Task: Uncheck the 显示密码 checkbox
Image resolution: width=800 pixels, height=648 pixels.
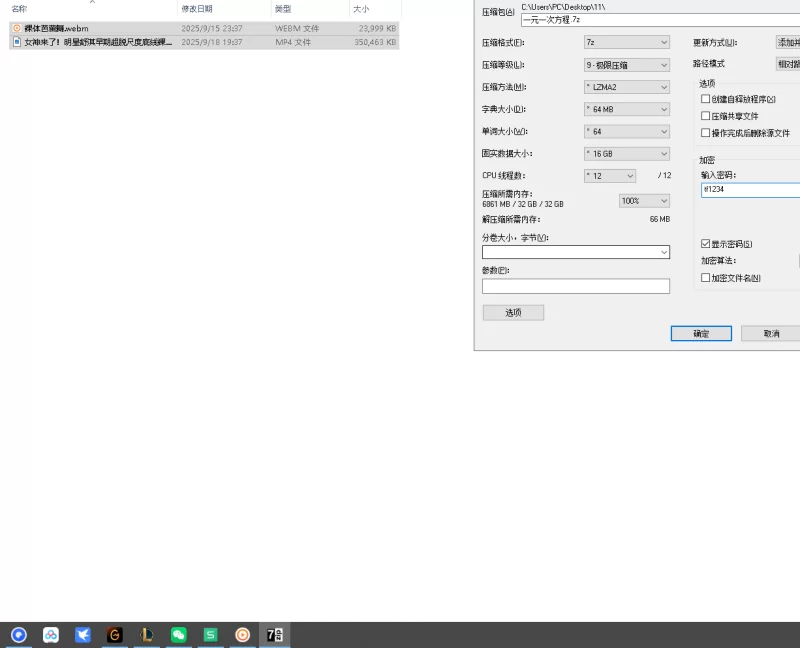Action: point(705,244)
